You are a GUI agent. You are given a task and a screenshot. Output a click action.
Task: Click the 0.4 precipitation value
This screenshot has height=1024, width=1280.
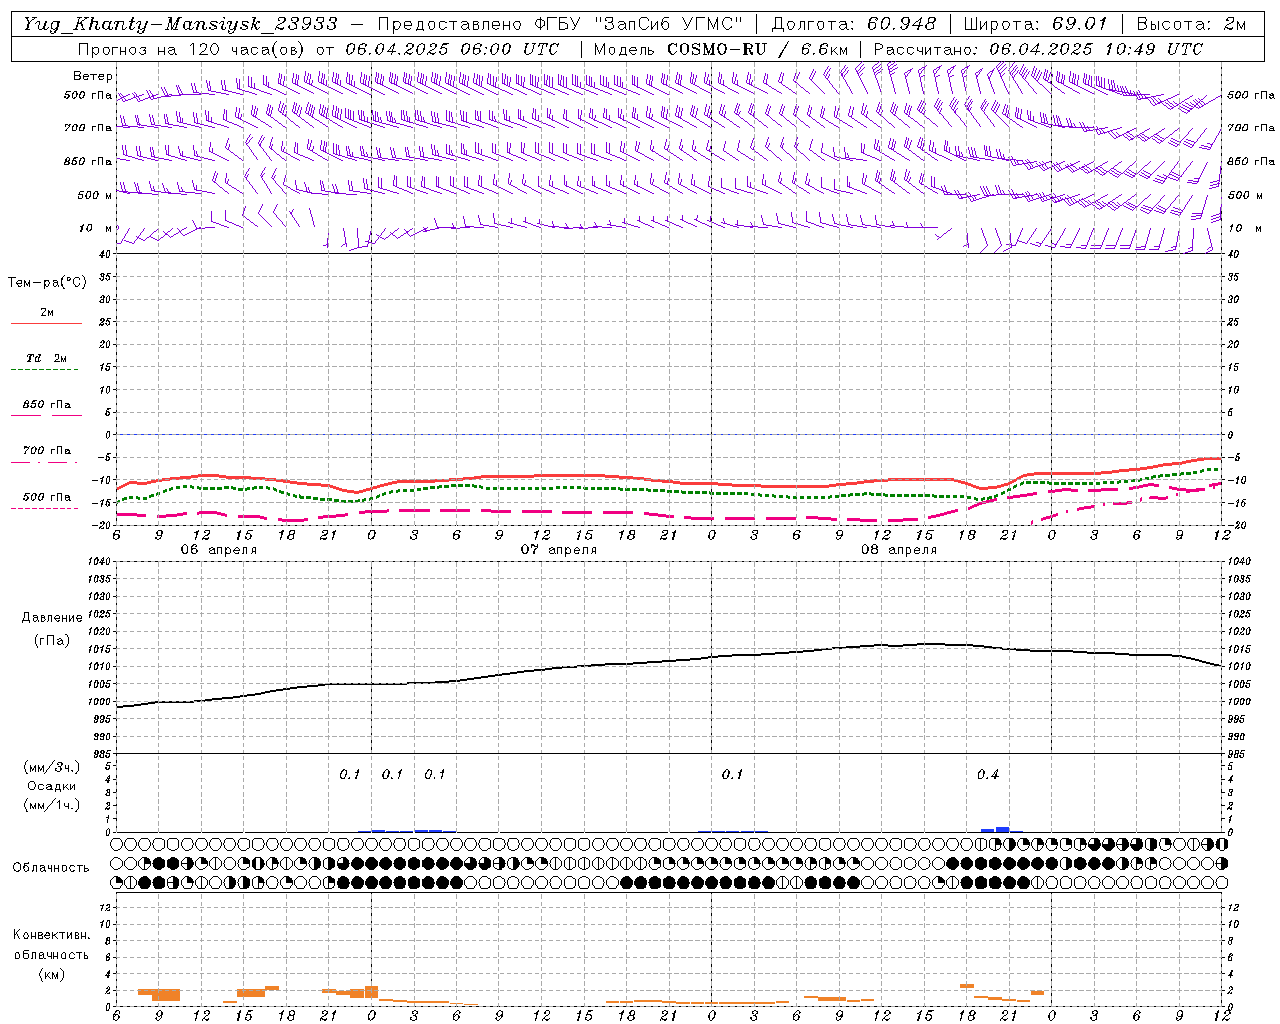click(x=988, y=774)
